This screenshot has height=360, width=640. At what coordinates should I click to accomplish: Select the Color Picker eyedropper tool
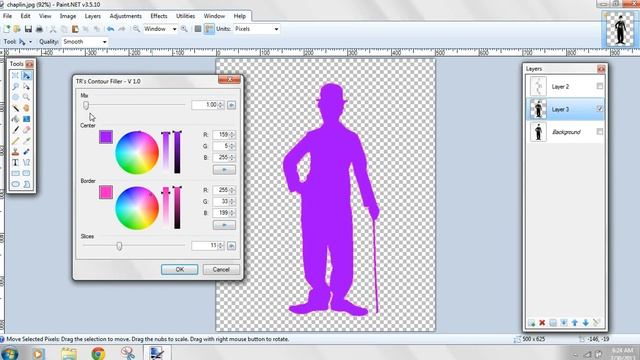[x=27, y=141]
